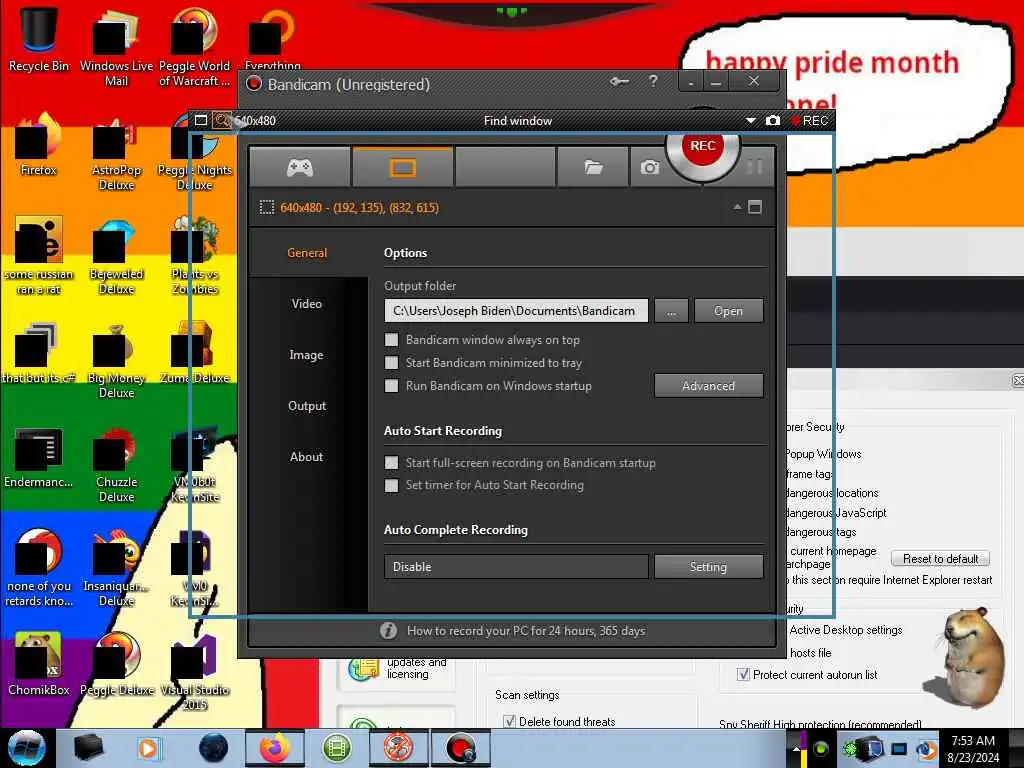Select the Peggle World of Warcraft desktop icon
The height and width of the screenshot is (768, 1024).
(x=195, y=46)
